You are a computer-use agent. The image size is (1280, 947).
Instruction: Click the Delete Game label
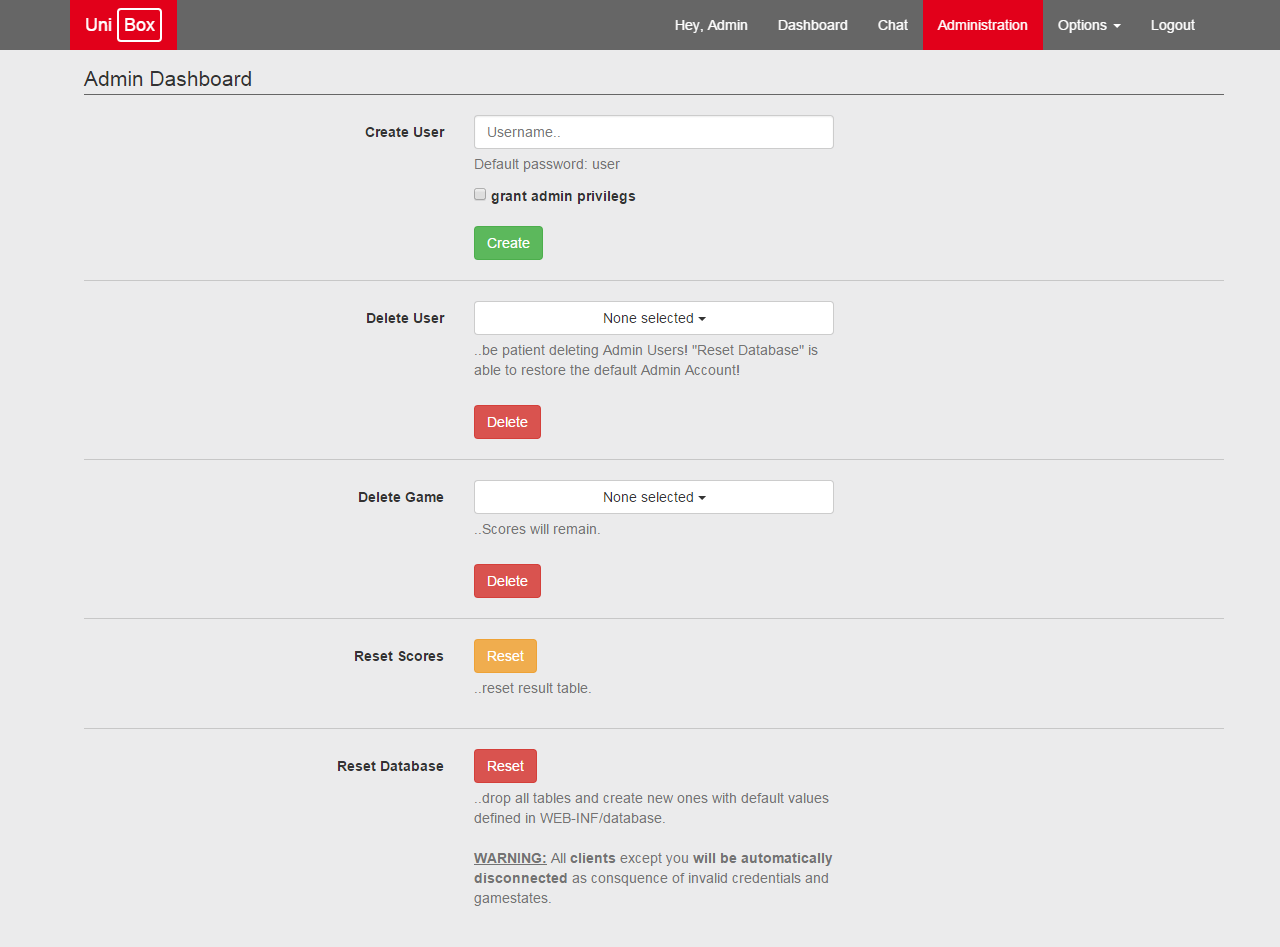[401, 497]
